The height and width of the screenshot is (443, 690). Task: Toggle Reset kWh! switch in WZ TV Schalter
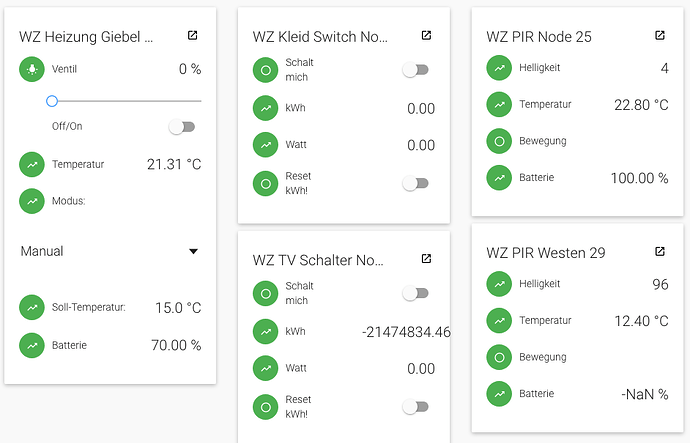click(x=415, y=407)
